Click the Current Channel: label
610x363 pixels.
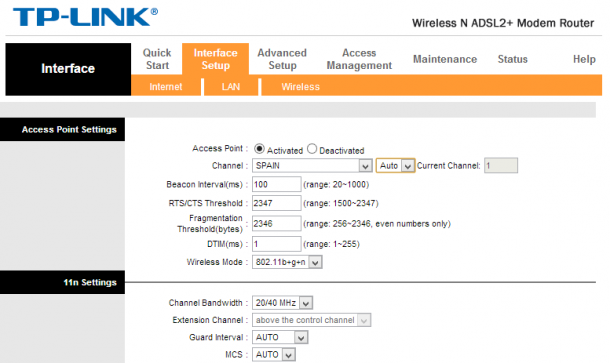pos(449,166)
